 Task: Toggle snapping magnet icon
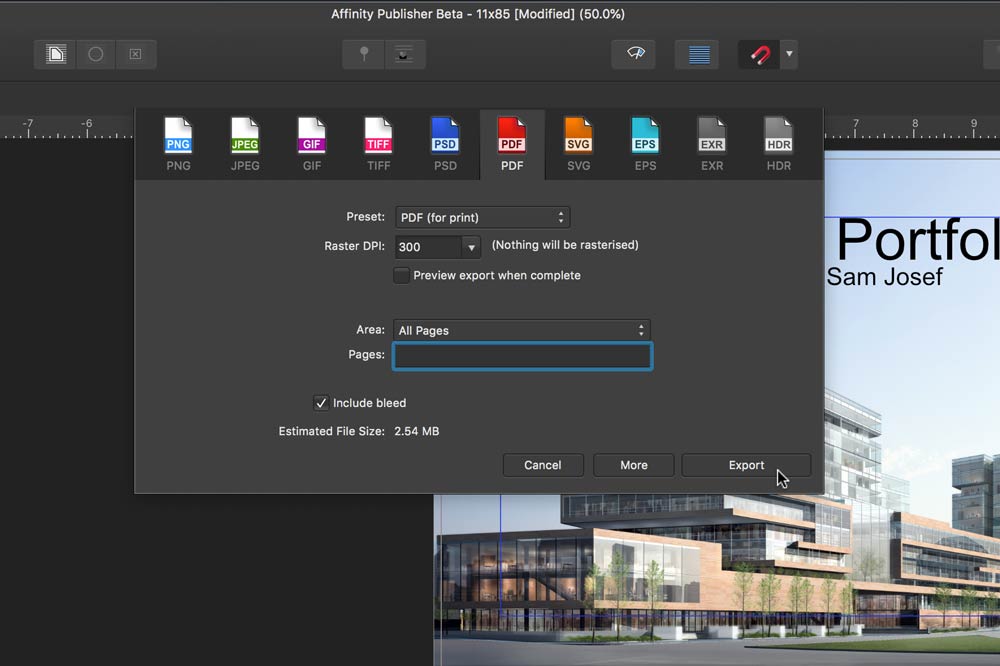[759, 54]
